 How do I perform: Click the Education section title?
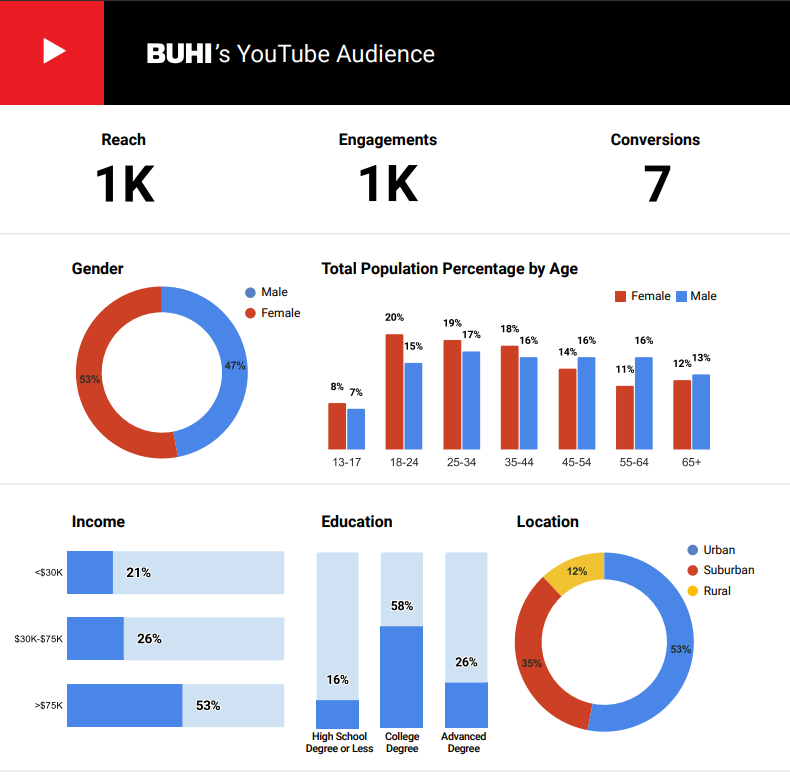pyautogui.click(x=357, y=522)
